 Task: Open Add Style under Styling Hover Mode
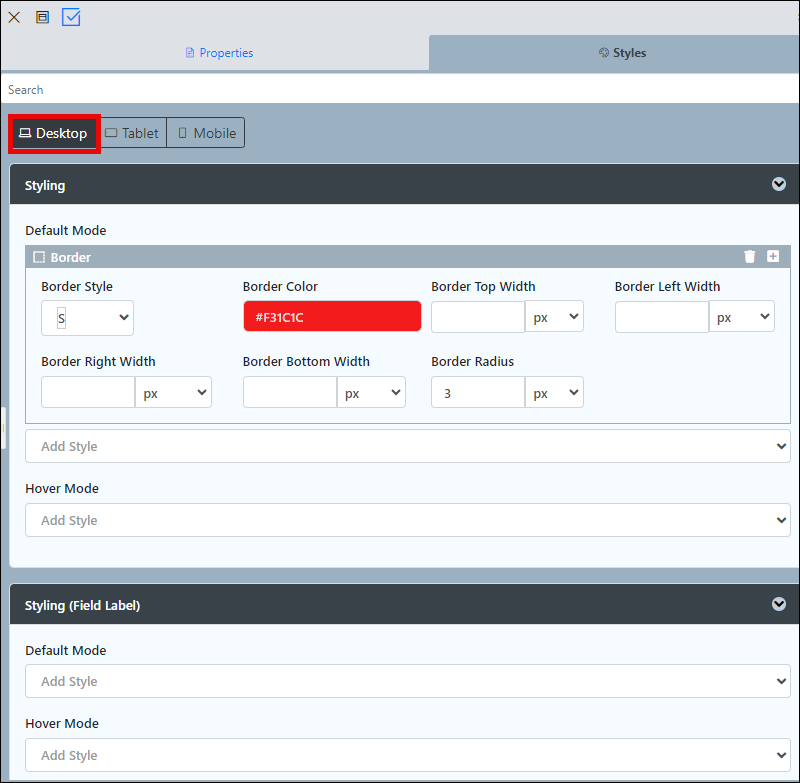coord(408,520)
